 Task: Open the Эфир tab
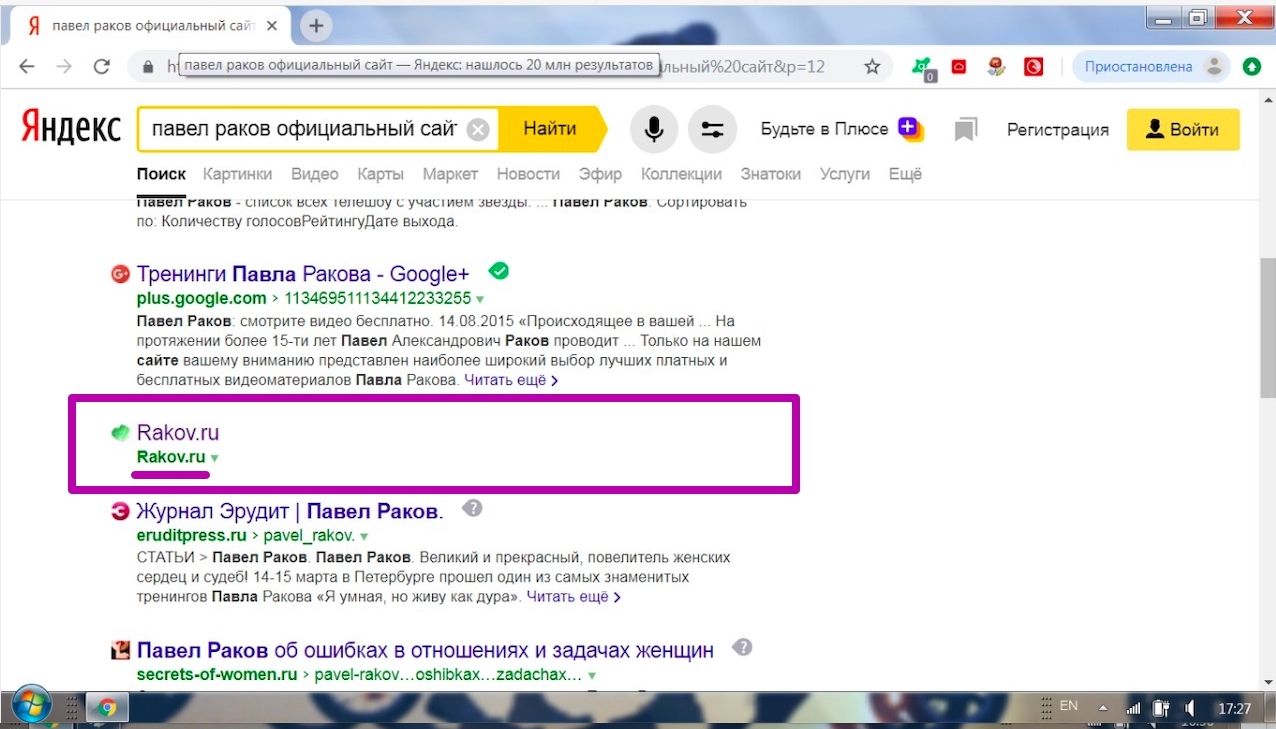600,174
